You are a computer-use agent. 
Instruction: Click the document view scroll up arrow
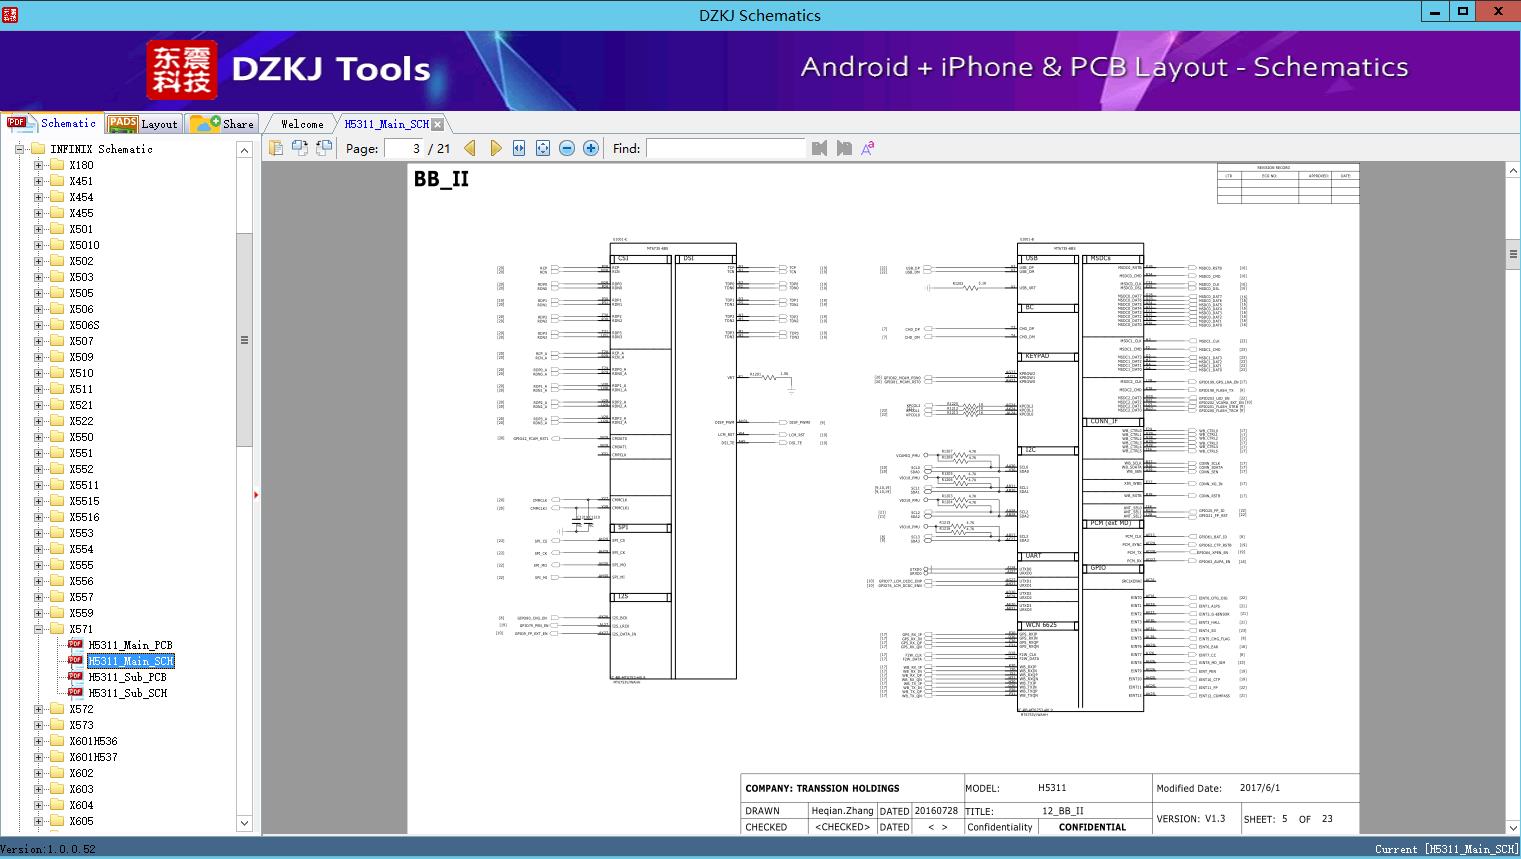point(1513,171)
